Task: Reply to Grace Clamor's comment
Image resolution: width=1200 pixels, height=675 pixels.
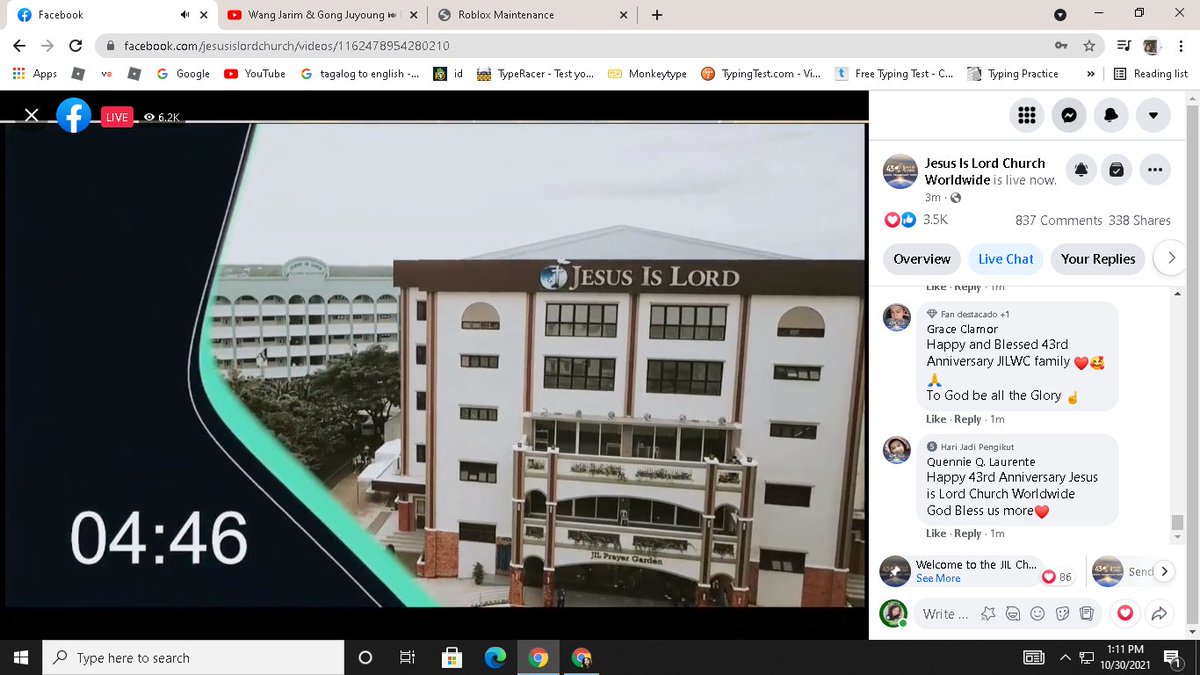Action: pos(967,419)
